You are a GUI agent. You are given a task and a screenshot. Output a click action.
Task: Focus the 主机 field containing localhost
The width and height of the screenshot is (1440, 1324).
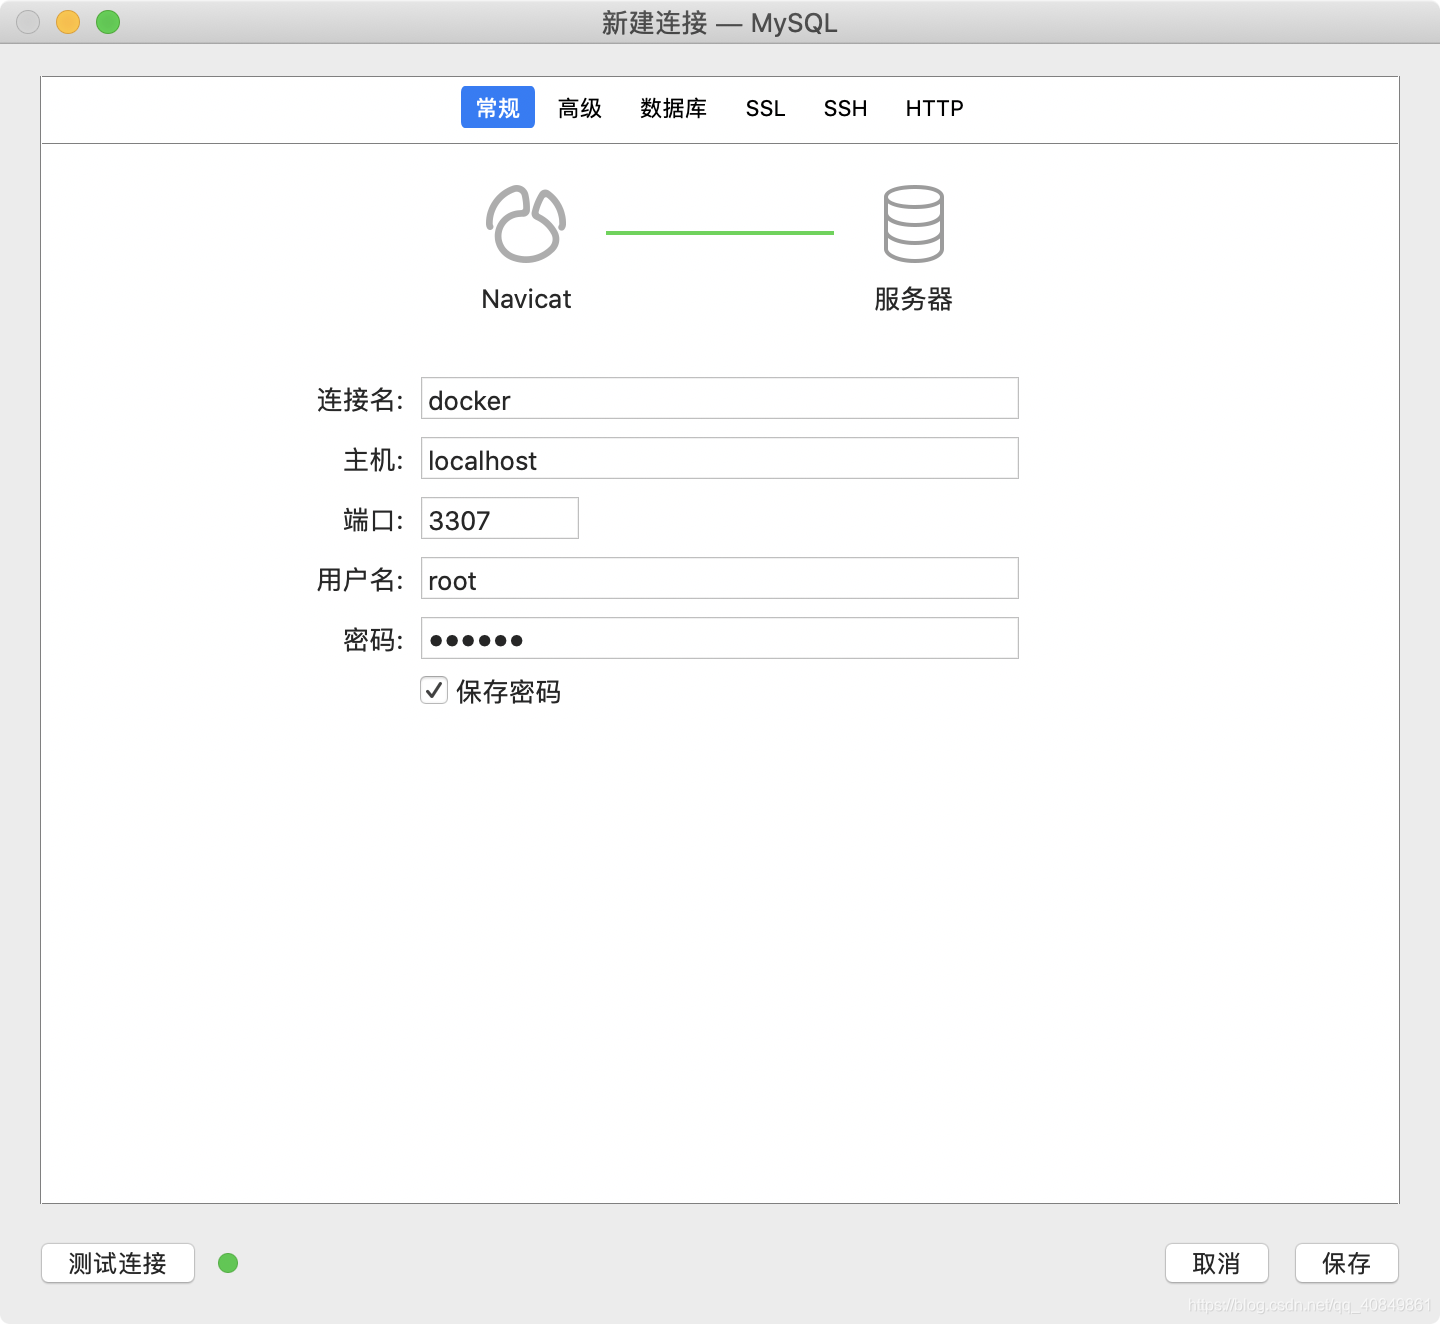[x=720, y=458]
